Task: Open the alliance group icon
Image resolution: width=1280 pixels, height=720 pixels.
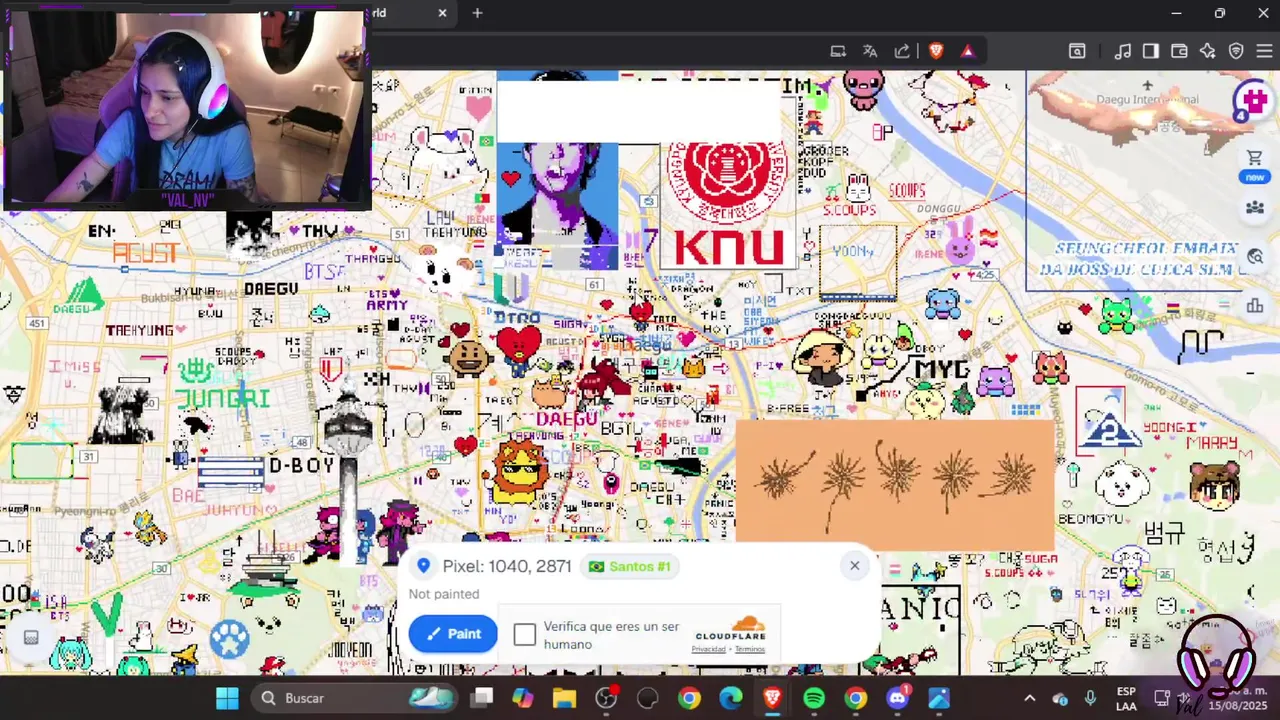Action: point(1254,208)
